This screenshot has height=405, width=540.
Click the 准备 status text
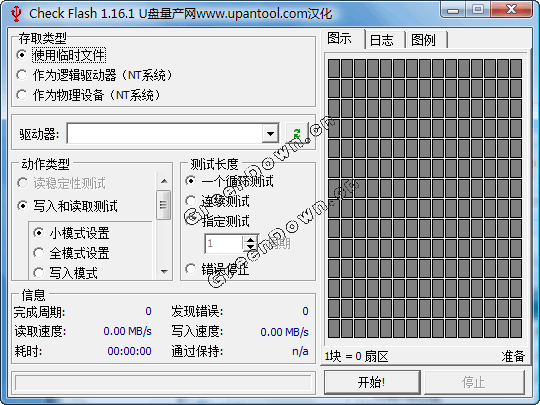[513, 356]
